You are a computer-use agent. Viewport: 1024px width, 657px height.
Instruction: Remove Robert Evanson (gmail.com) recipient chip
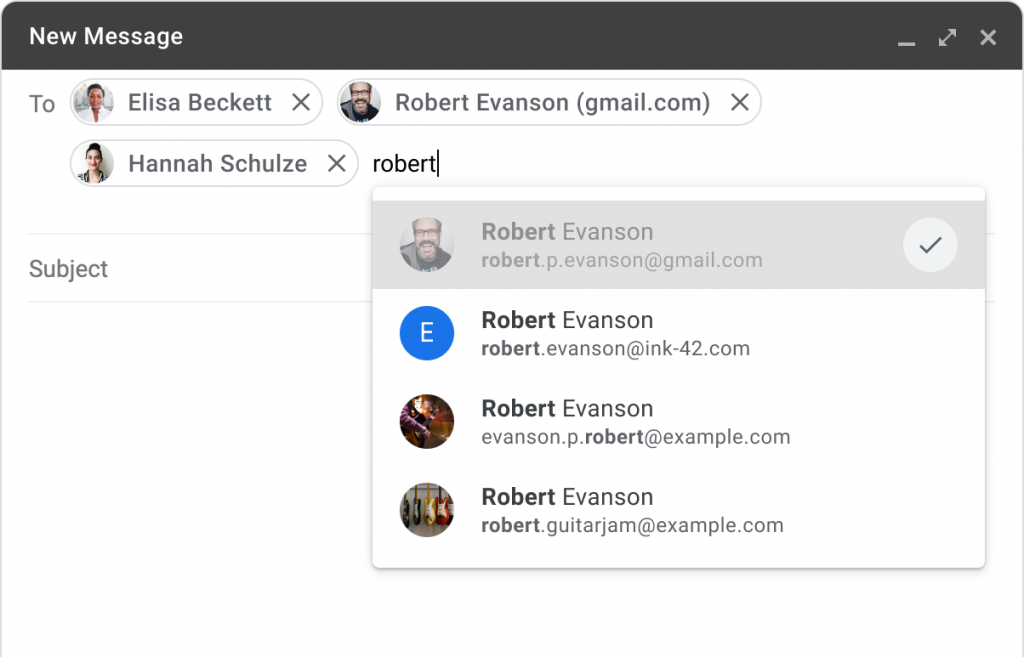click(739, 102)
